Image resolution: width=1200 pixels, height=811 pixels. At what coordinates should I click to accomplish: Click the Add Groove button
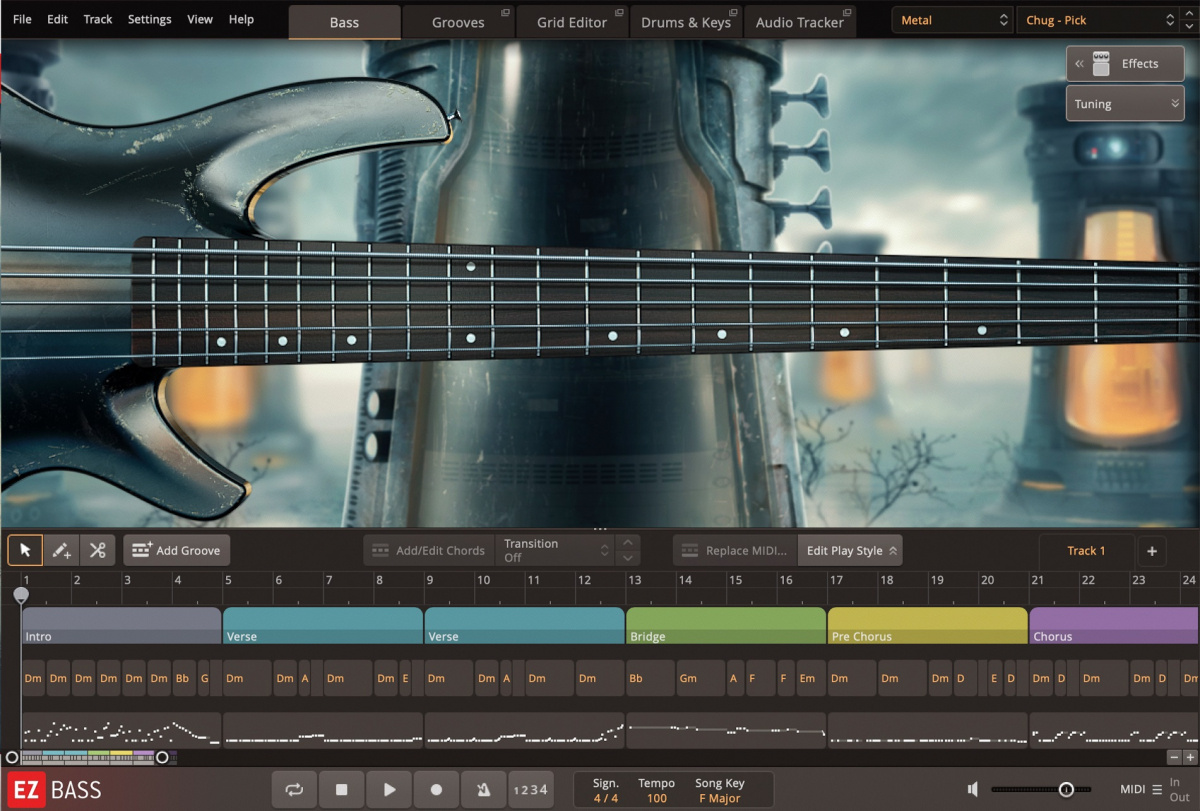(x=176, y=549)
